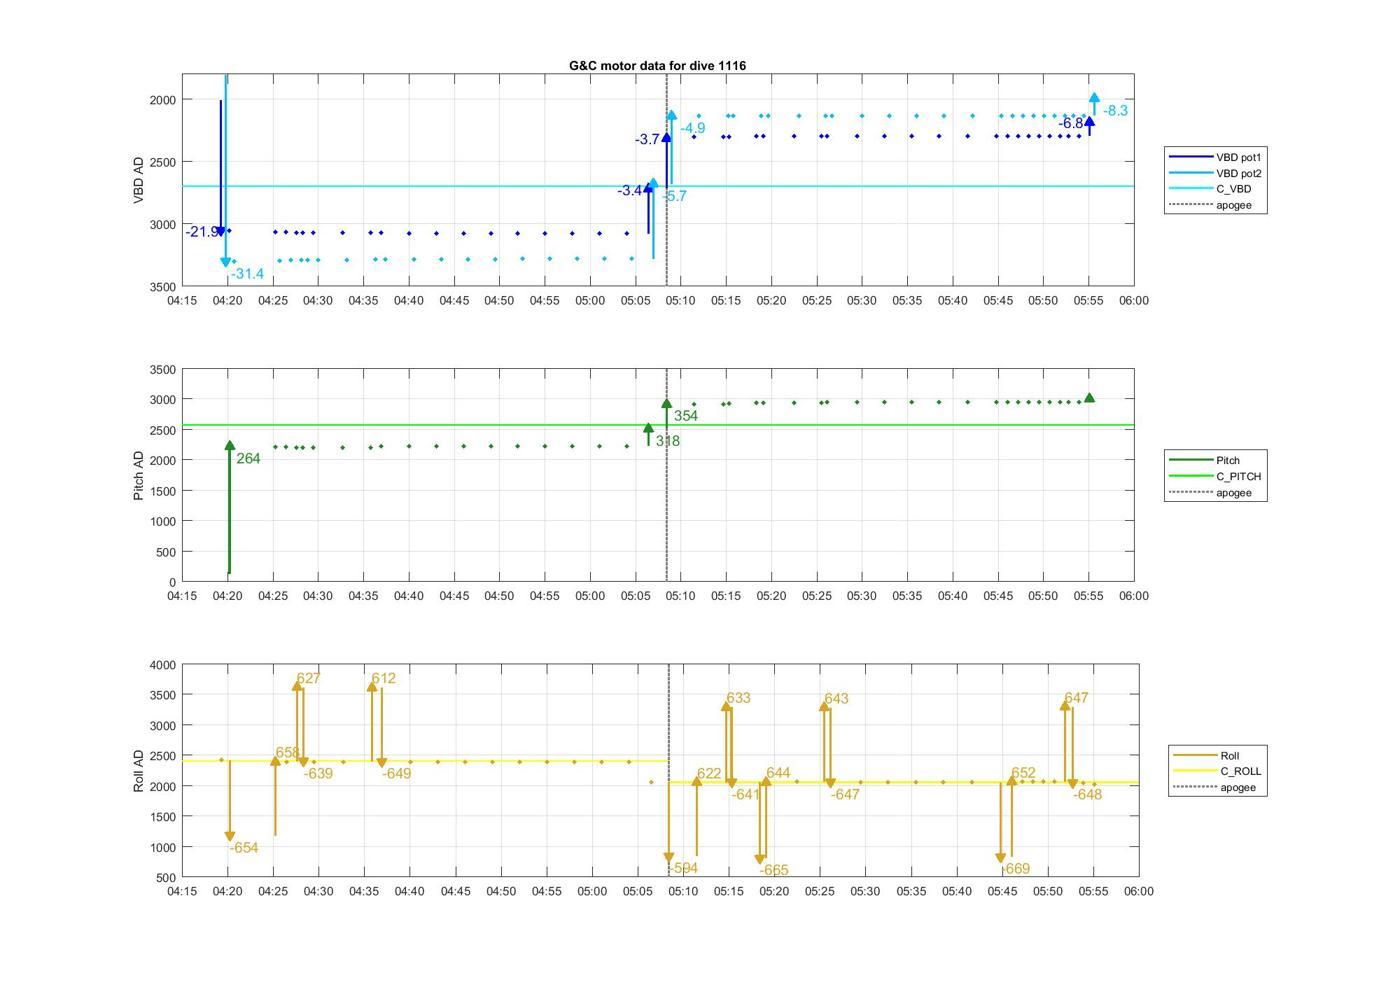
Task: Click the 622 roll annotation
Action: point(709,773)
